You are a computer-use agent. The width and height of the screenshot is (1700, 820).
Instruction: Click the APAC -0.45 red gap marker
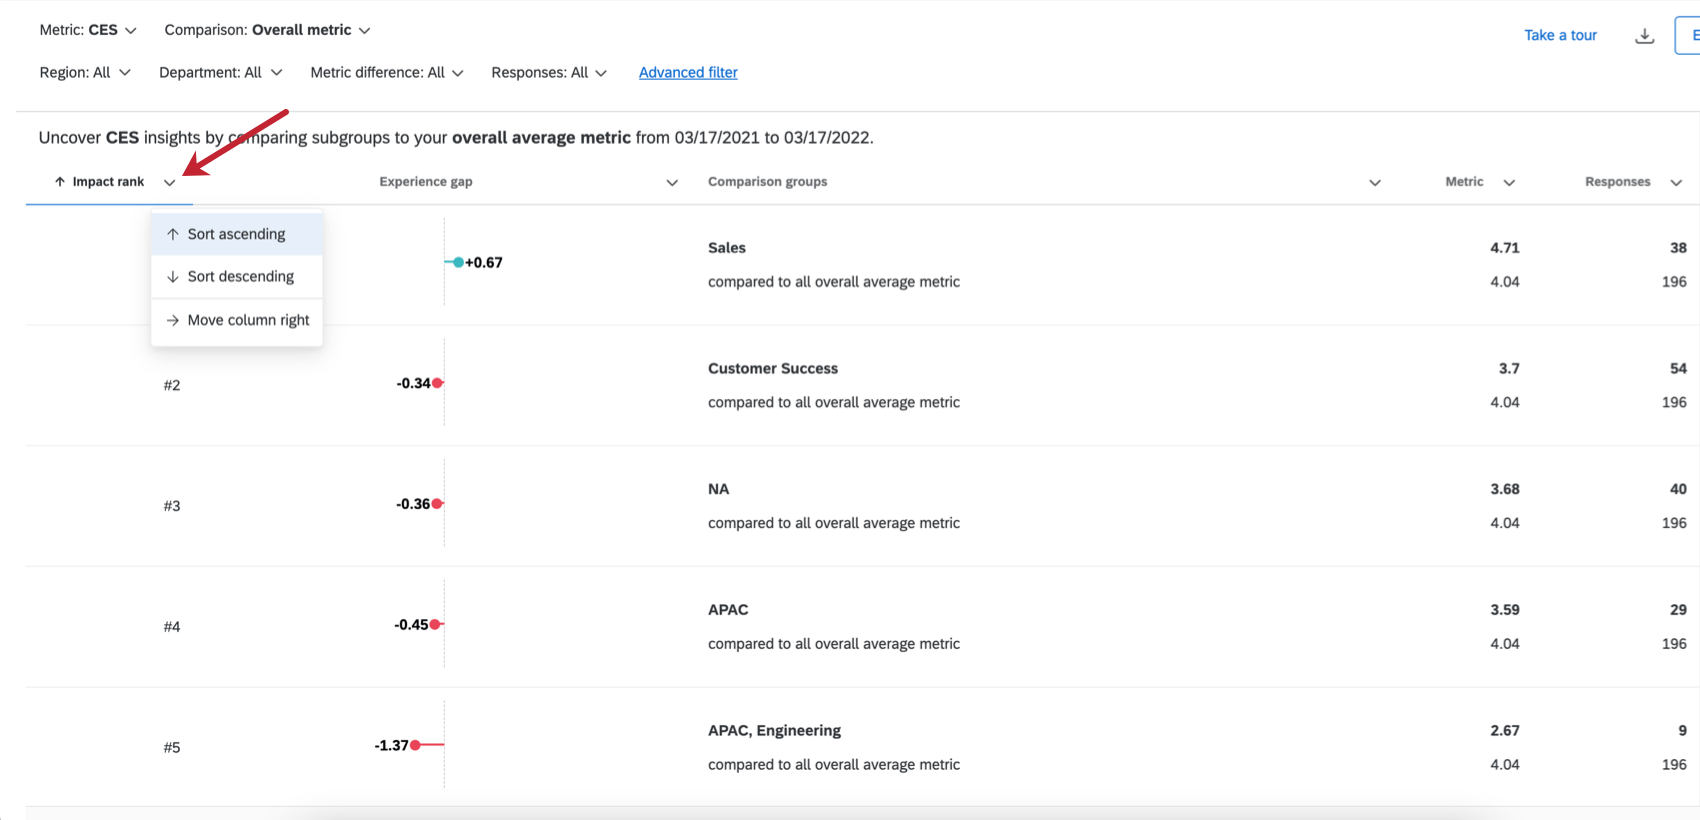coord(435,625)
